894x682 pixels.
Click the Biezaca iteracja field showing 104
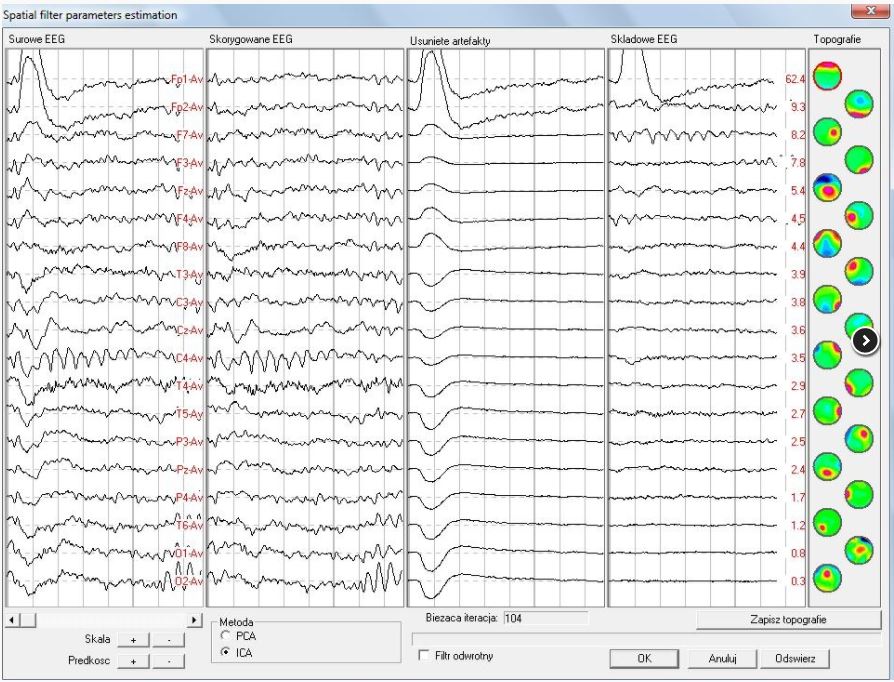point(545,618)
